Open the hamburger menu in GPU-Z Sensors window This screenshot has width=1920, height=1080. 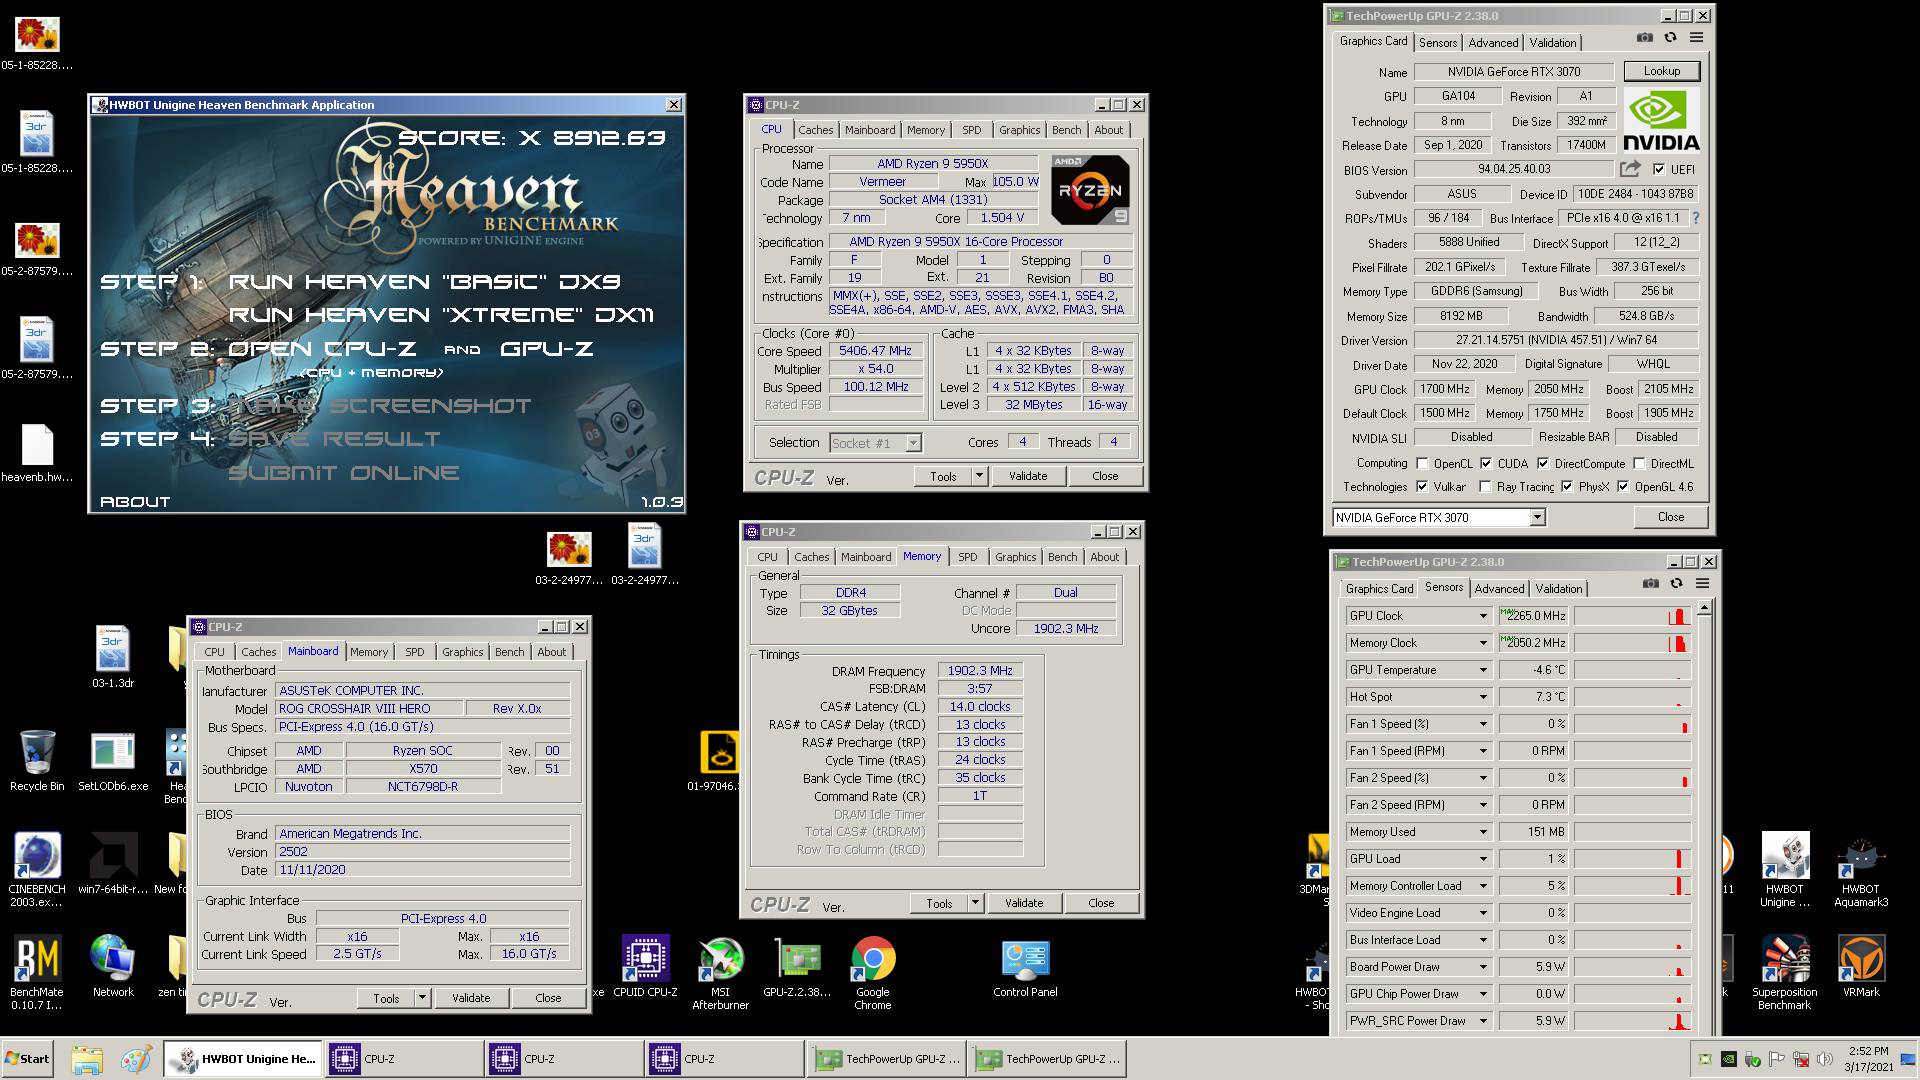pyautogui.click(x=1702, y=584)
